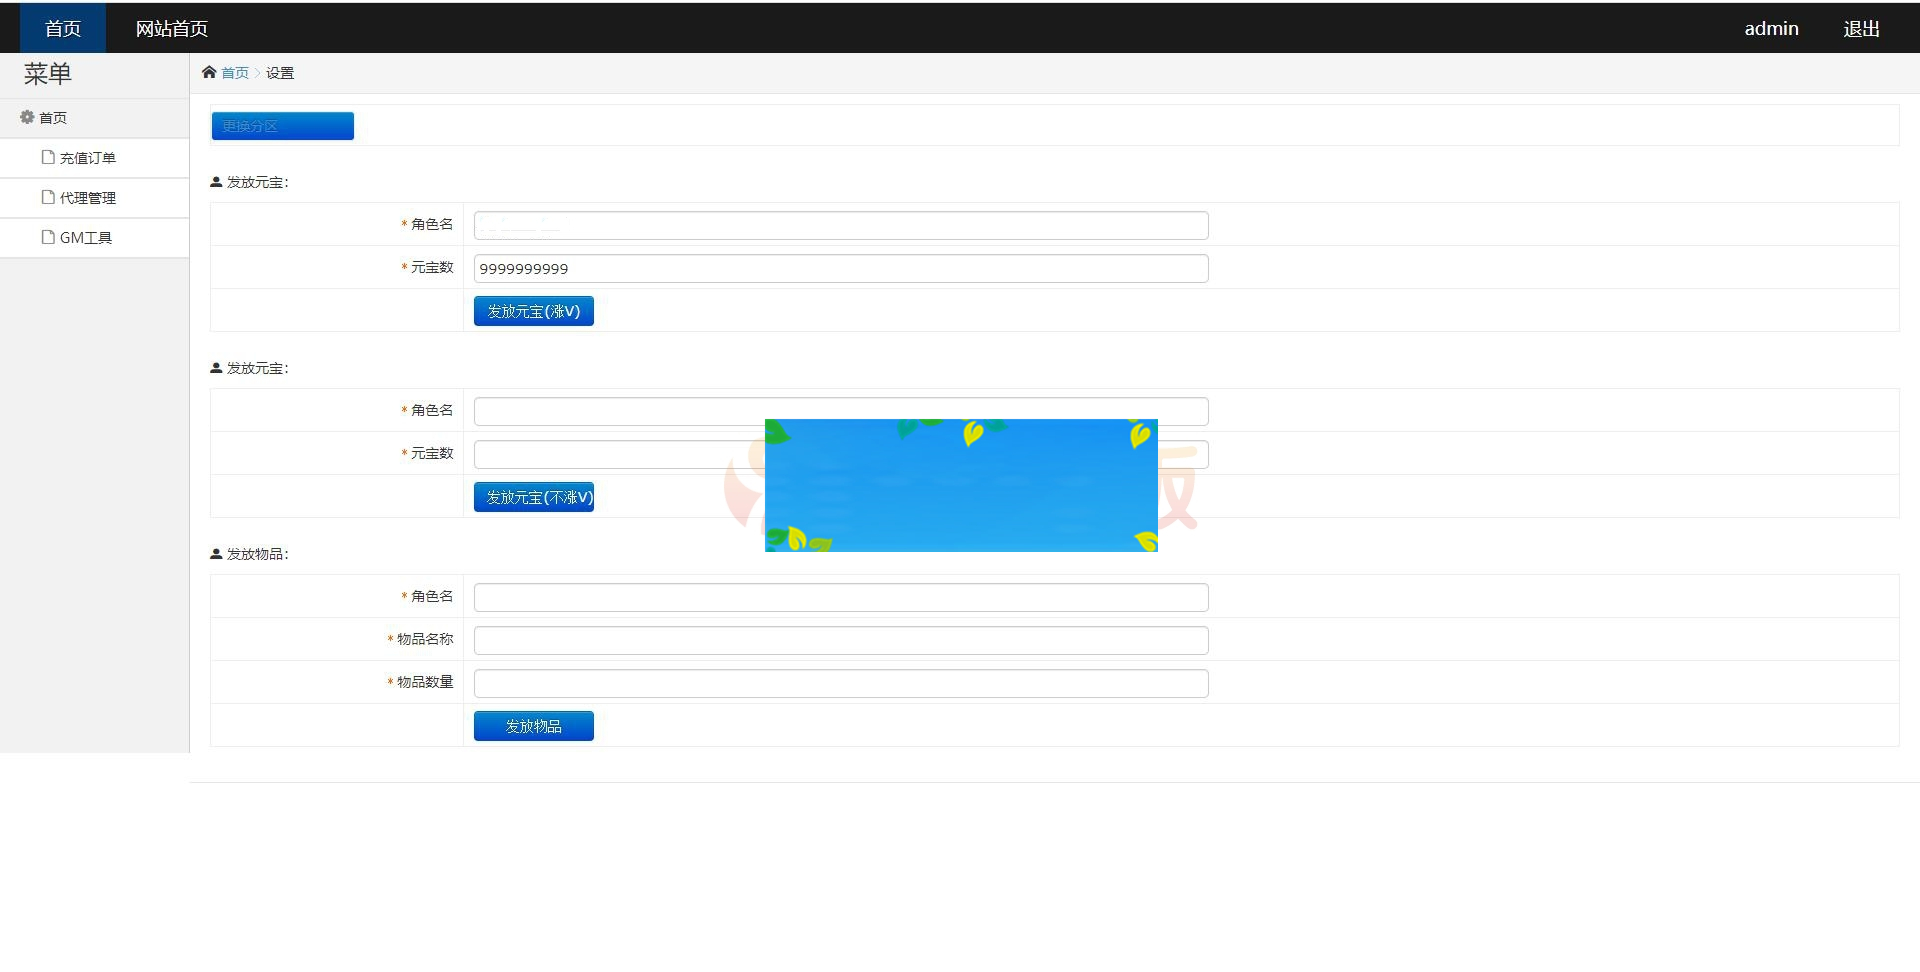1920x972 pixels.
Task: Click the person icon beside the topmost 发放元宝 heading
Action: [216, 182]
